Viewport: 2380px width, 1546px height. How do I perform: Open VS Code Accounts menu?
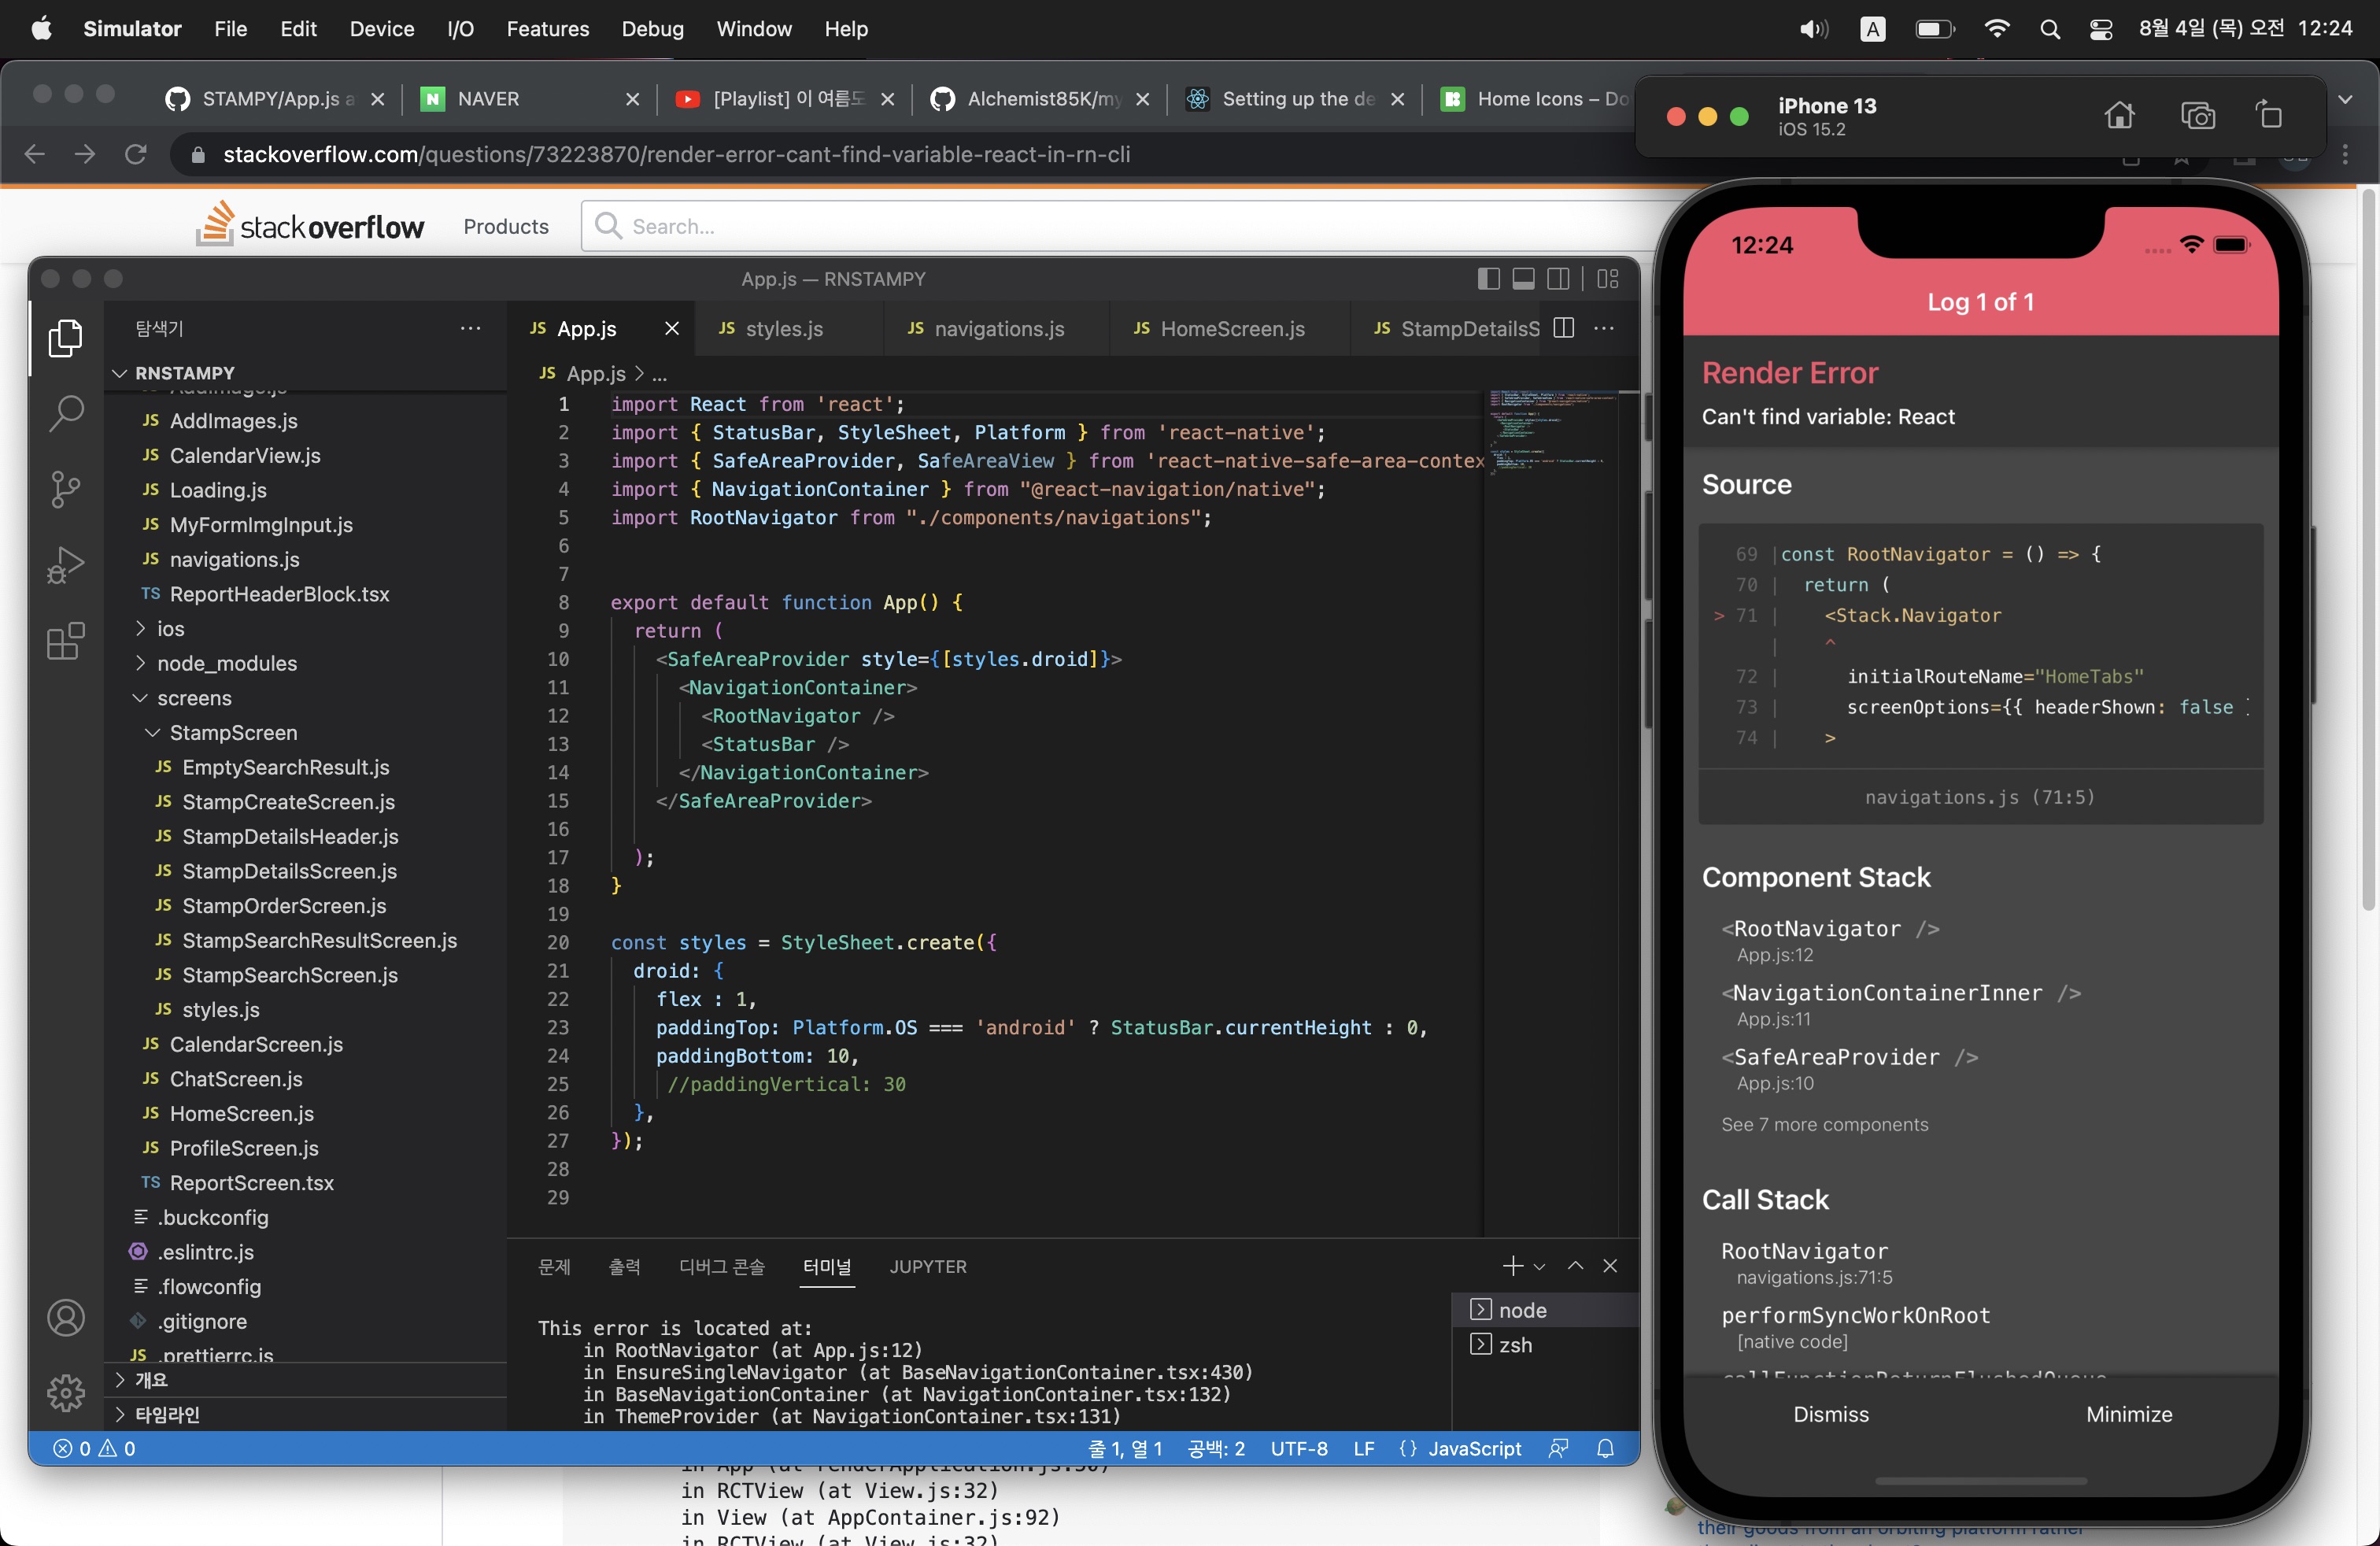66,1318
